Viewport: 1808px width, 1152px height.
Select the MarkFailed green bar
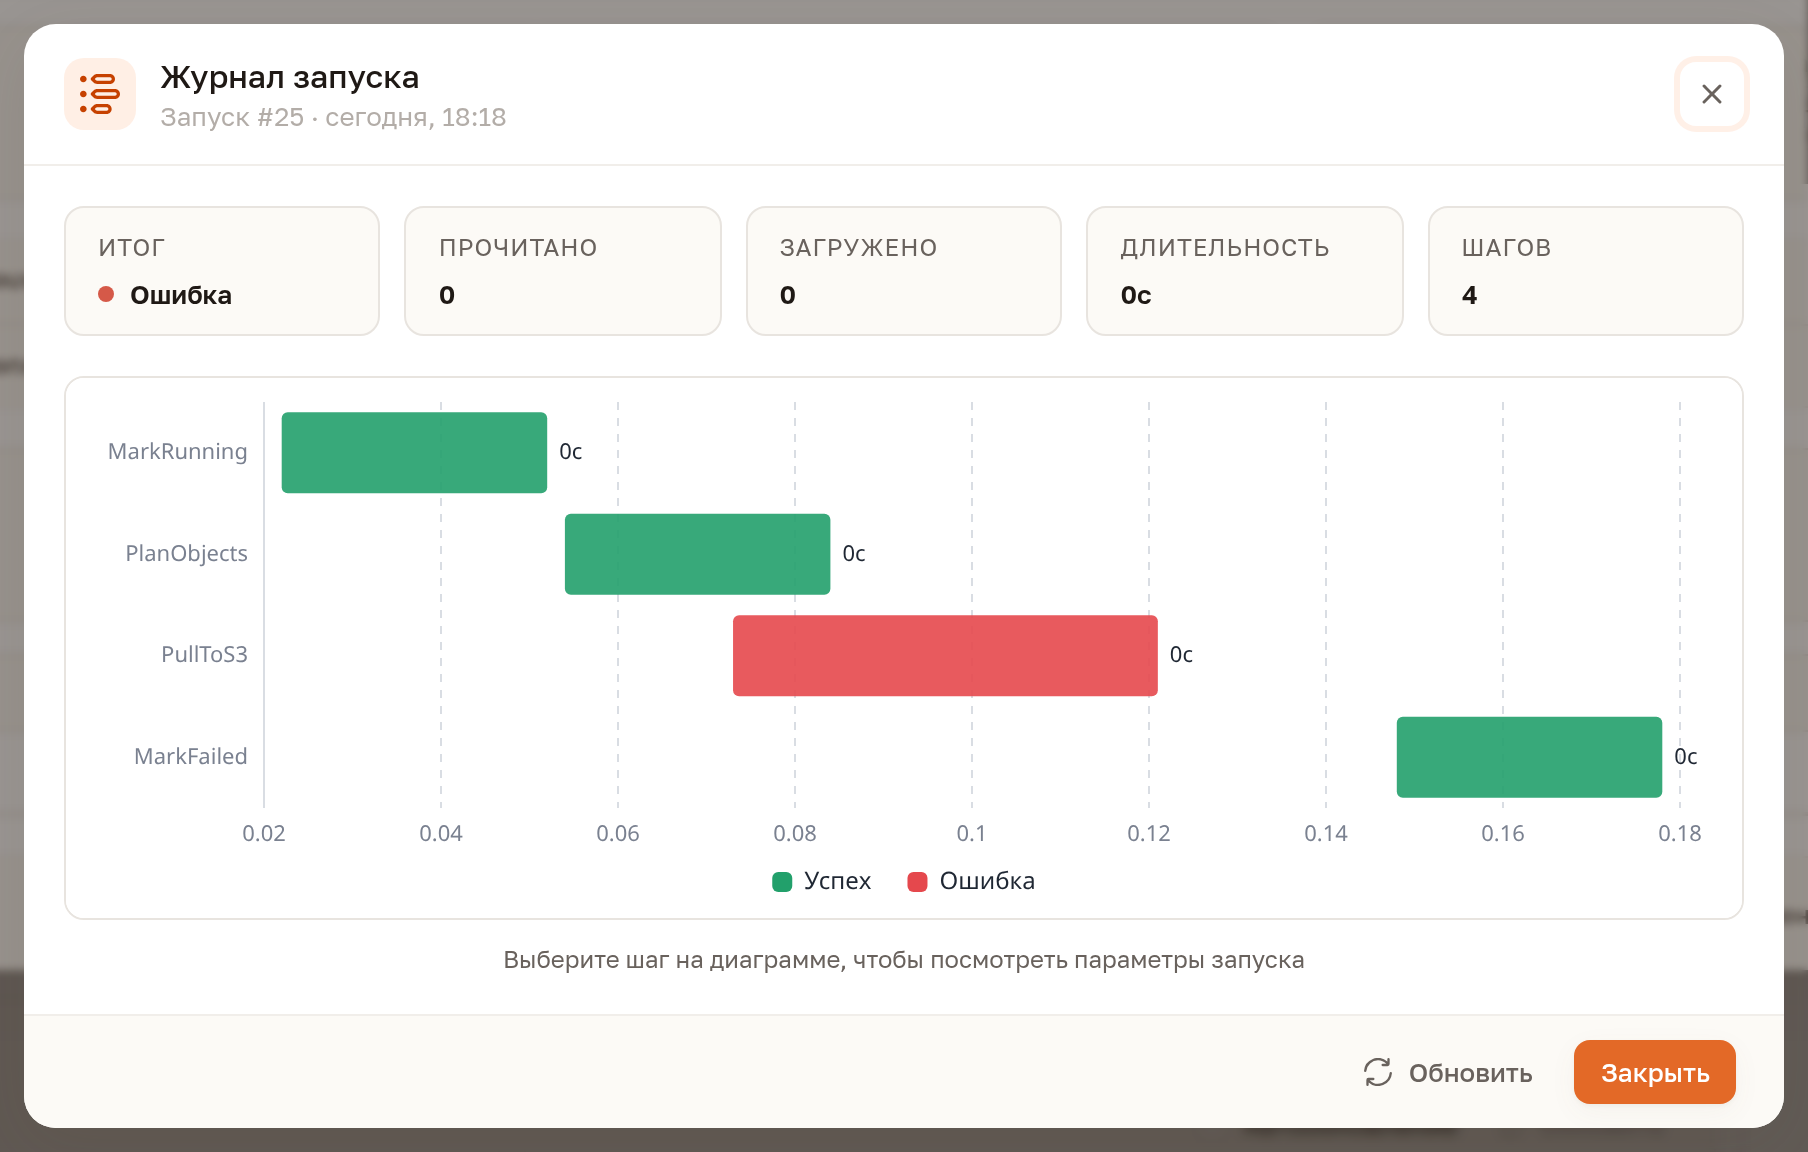point(1529,757)
